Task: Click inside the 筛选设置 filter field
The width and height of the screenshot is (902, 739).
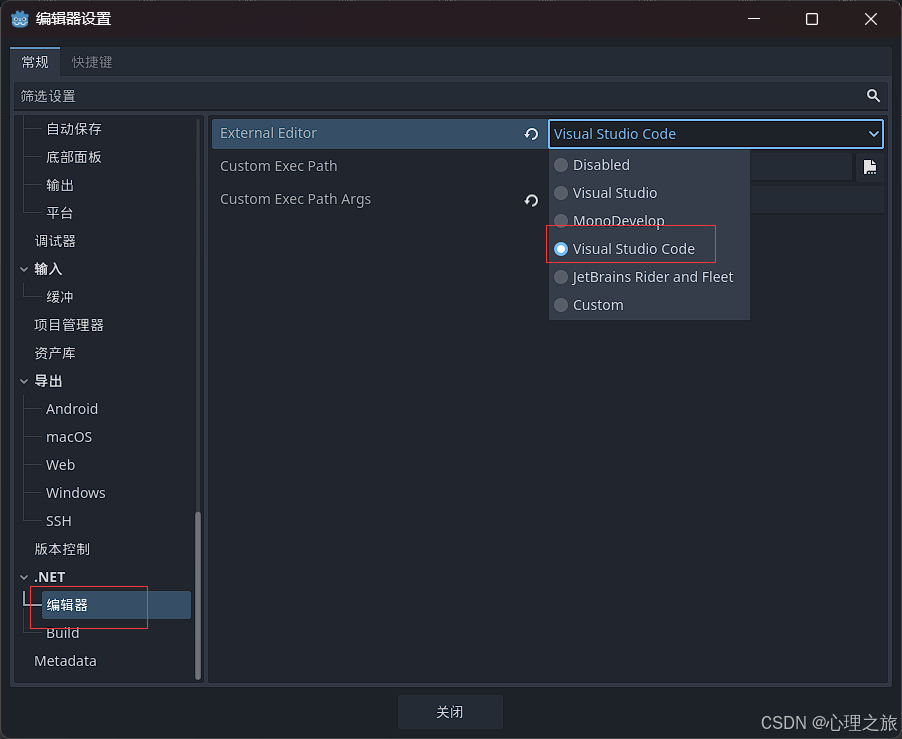Action: 400,96
